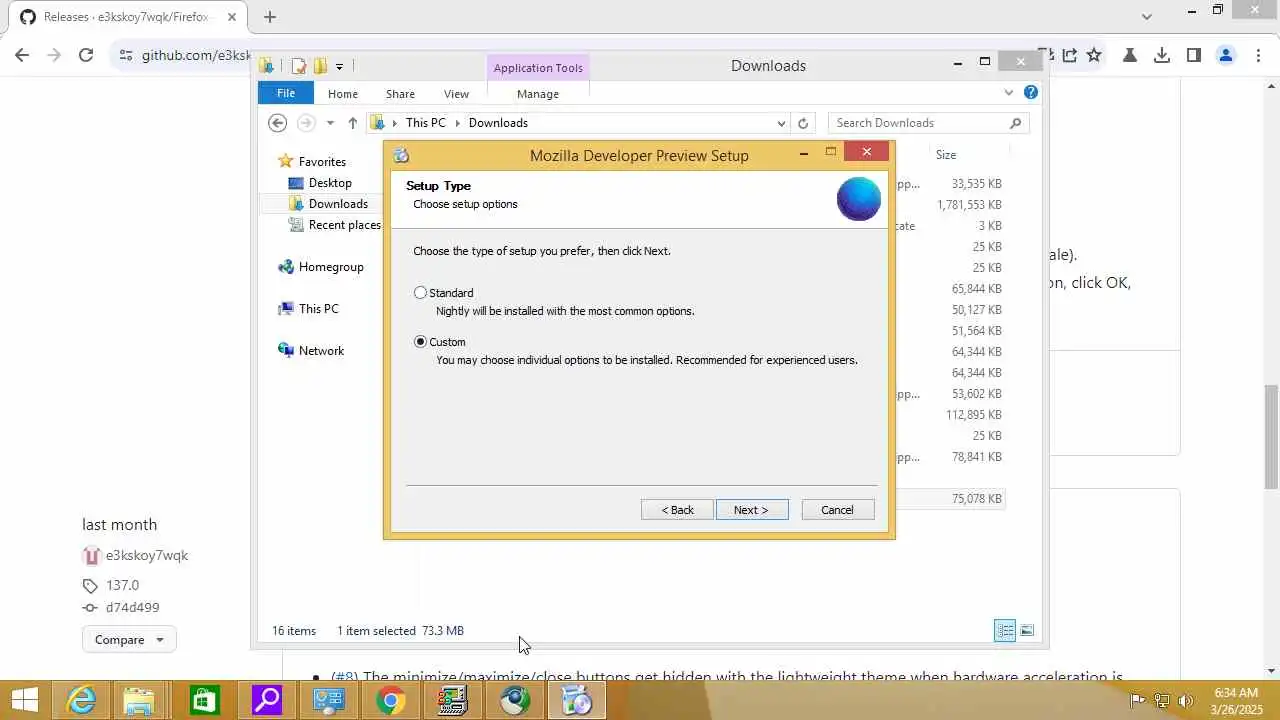Open Recent places in navigation pane
The width and height of the screenshot is (1280, 720).
344,225
